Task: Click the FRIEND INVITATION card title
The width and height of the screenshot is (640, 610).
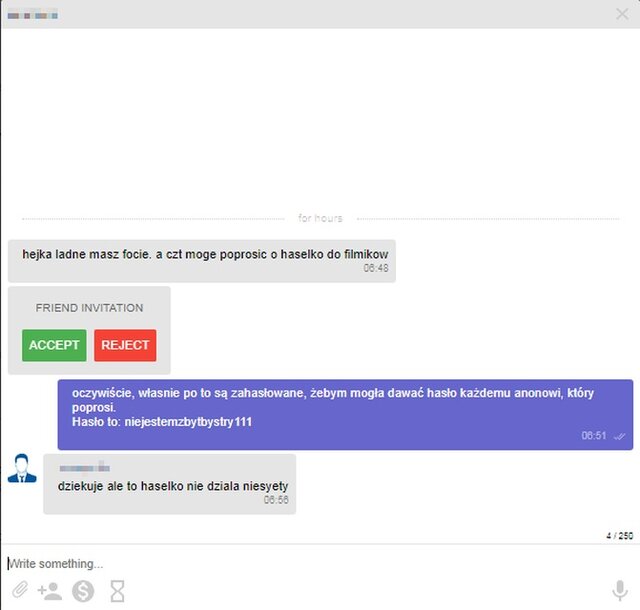Action: click(89, 308)
